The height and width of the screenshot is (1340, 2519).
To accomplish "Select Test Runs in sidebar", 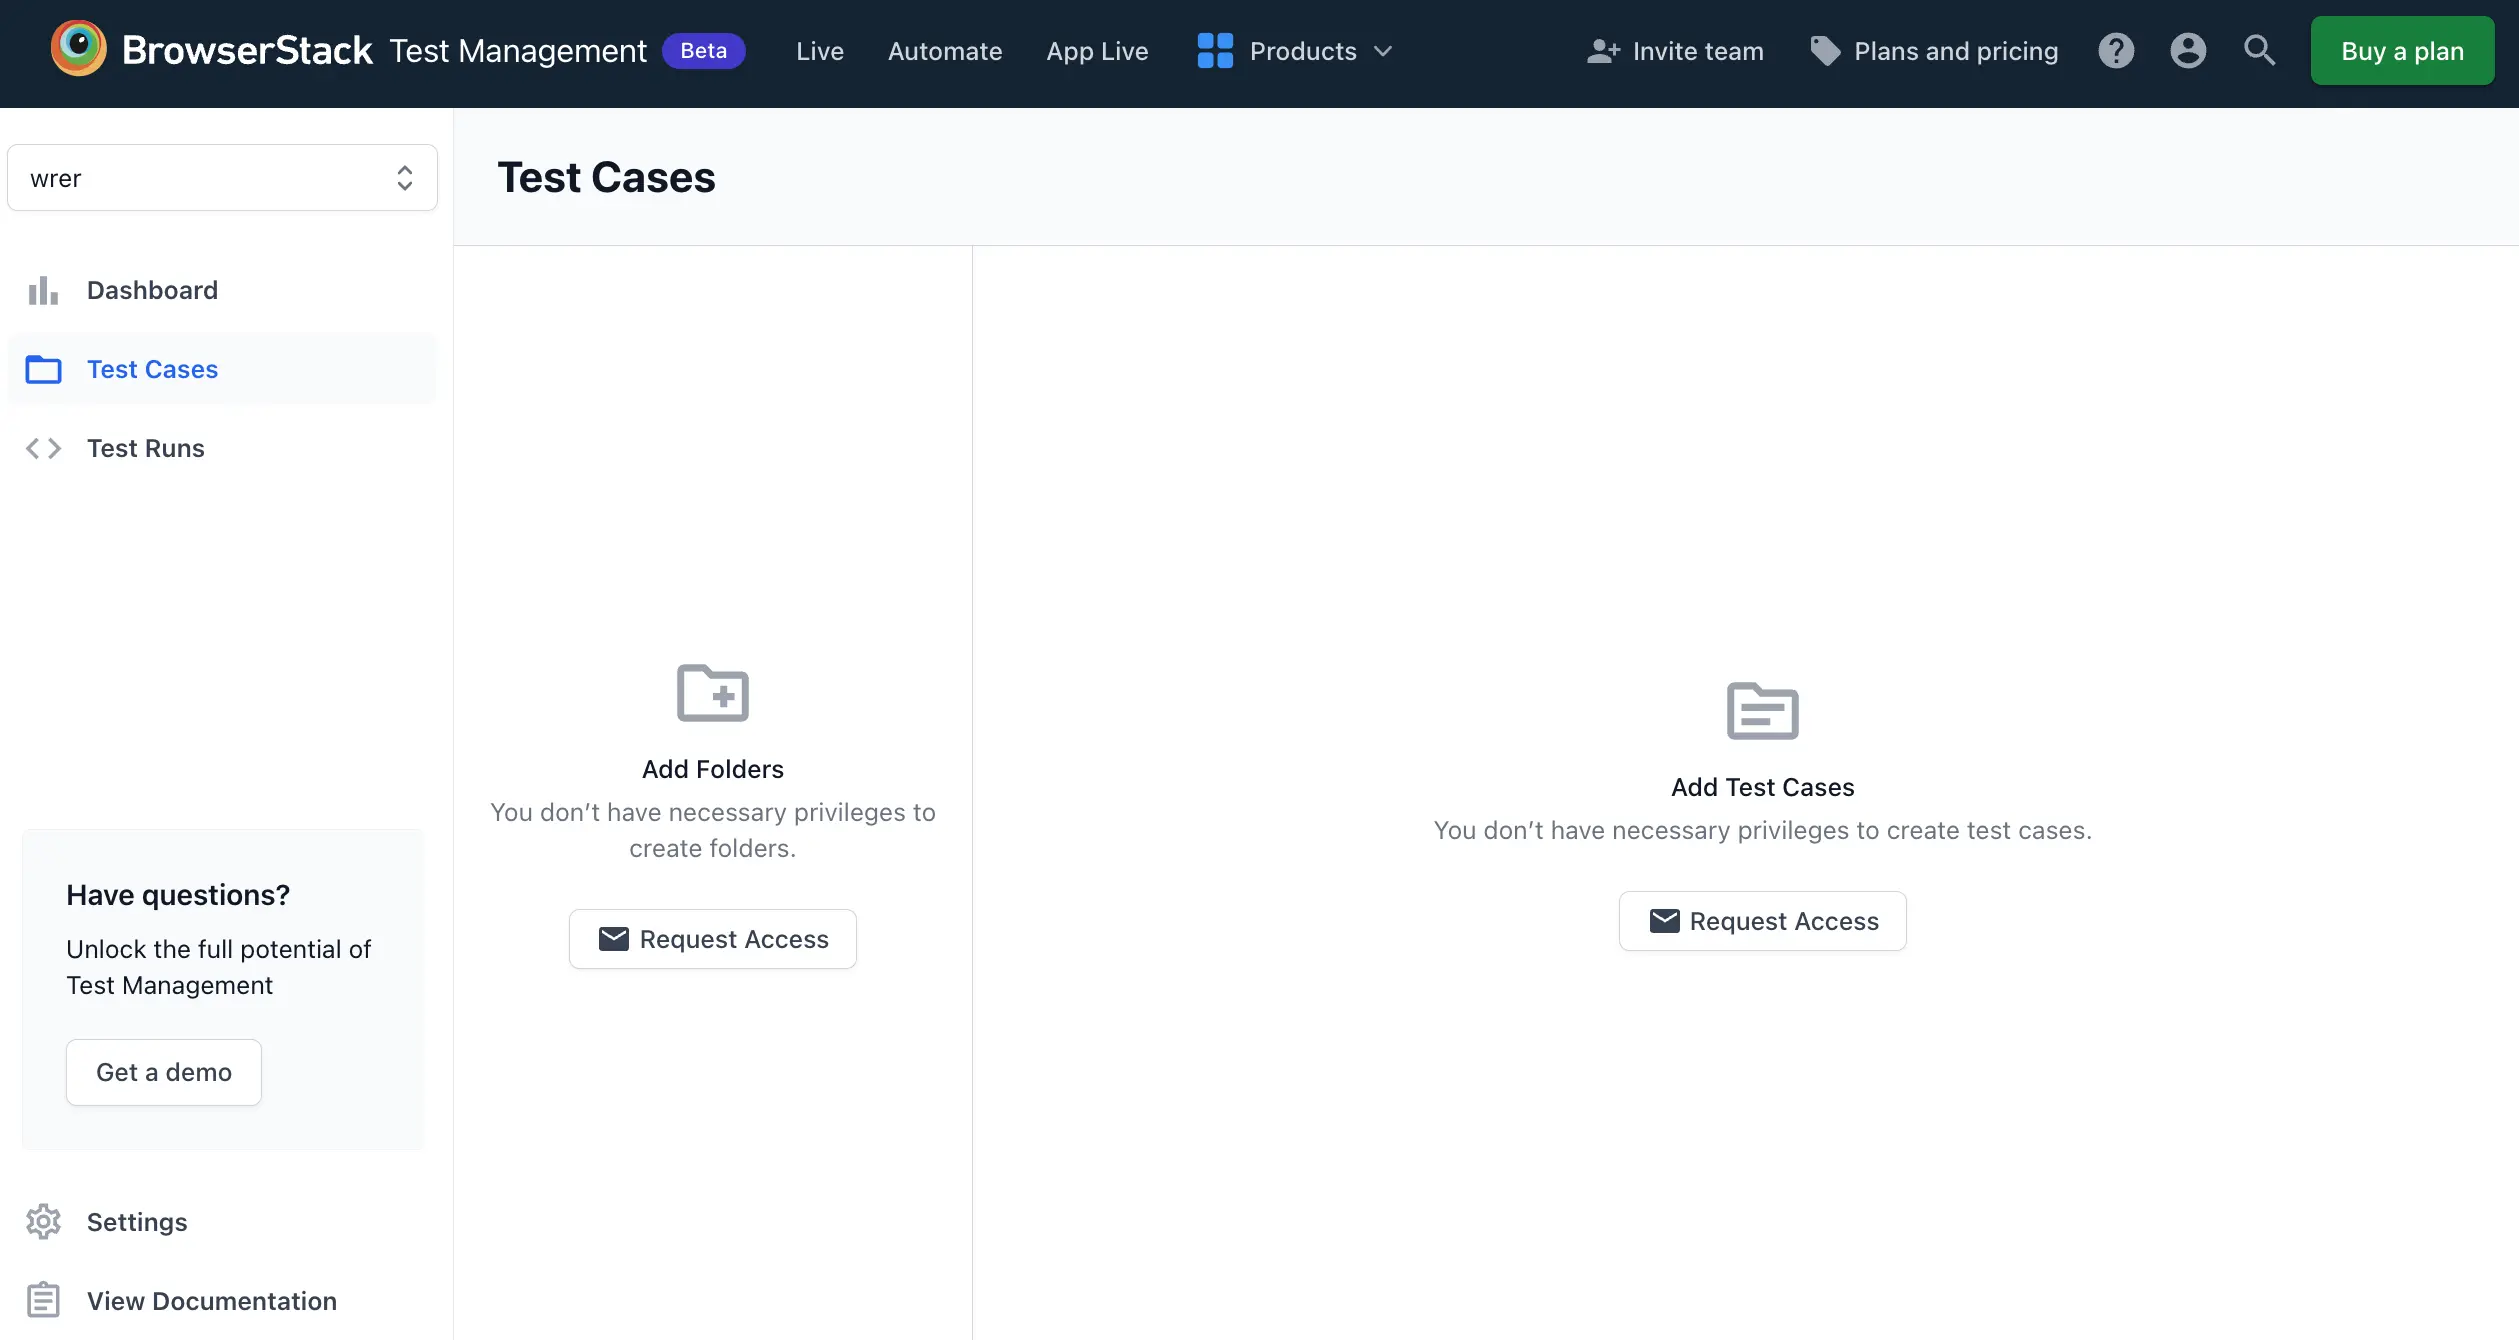I will tap(145, 448).
